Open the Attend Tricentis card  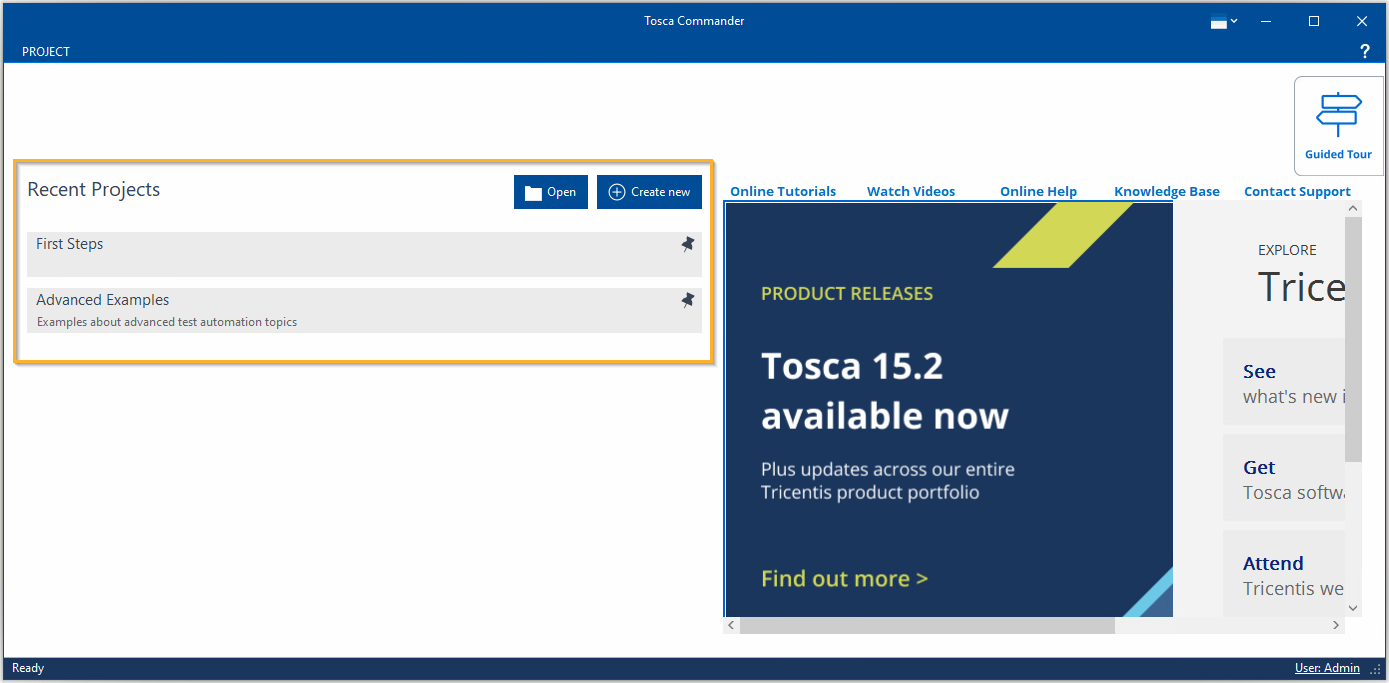pos(1284,574)
